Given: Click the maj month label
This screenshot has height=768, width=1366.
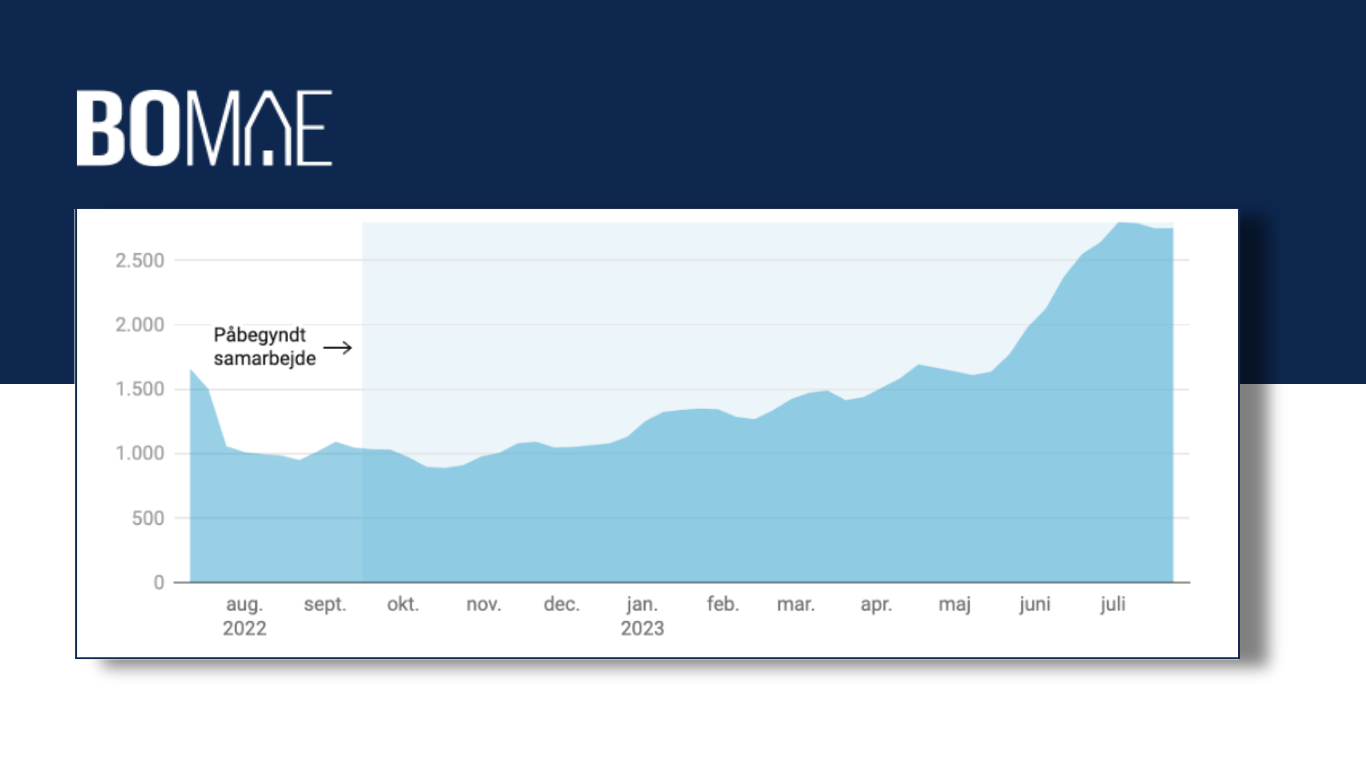Looking at the screenshot, I should pyautogui.click(x=955, y=605).
